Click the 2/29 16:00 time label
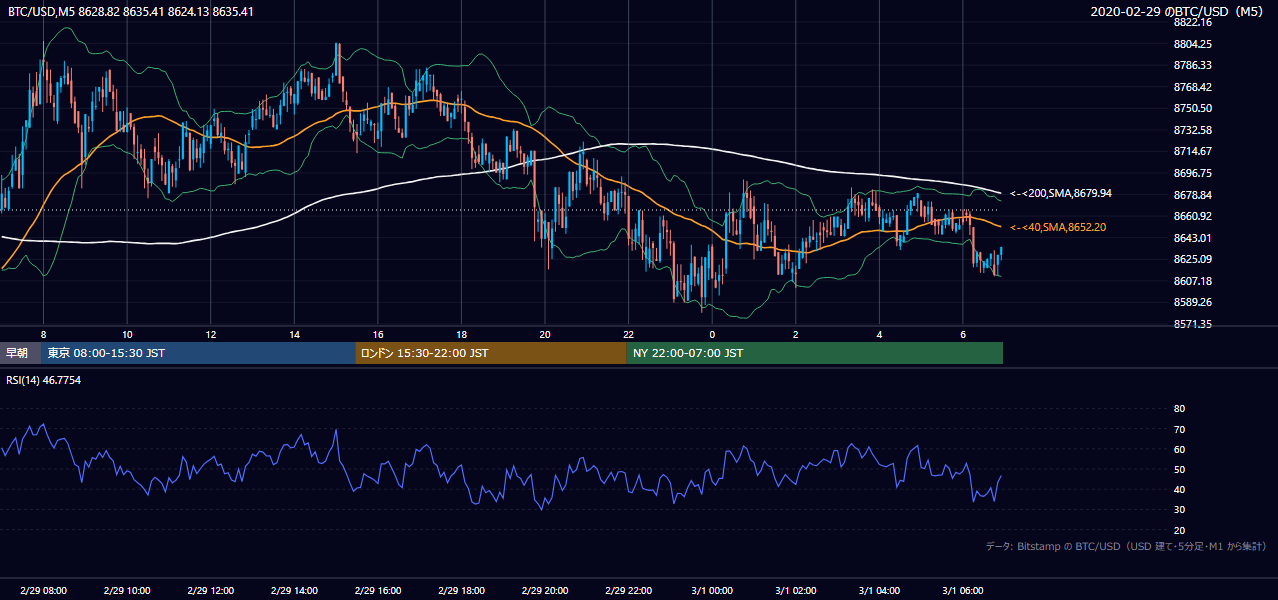 (377, 591)
